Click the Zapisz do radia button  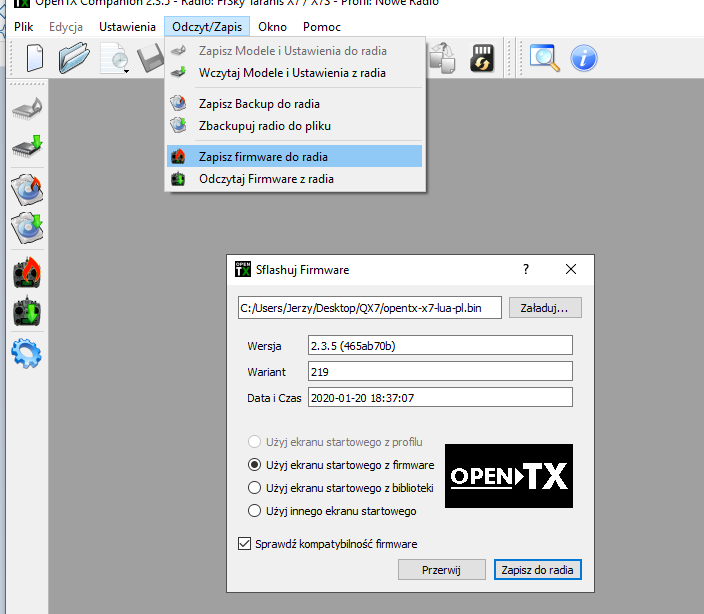pos(537,570)
